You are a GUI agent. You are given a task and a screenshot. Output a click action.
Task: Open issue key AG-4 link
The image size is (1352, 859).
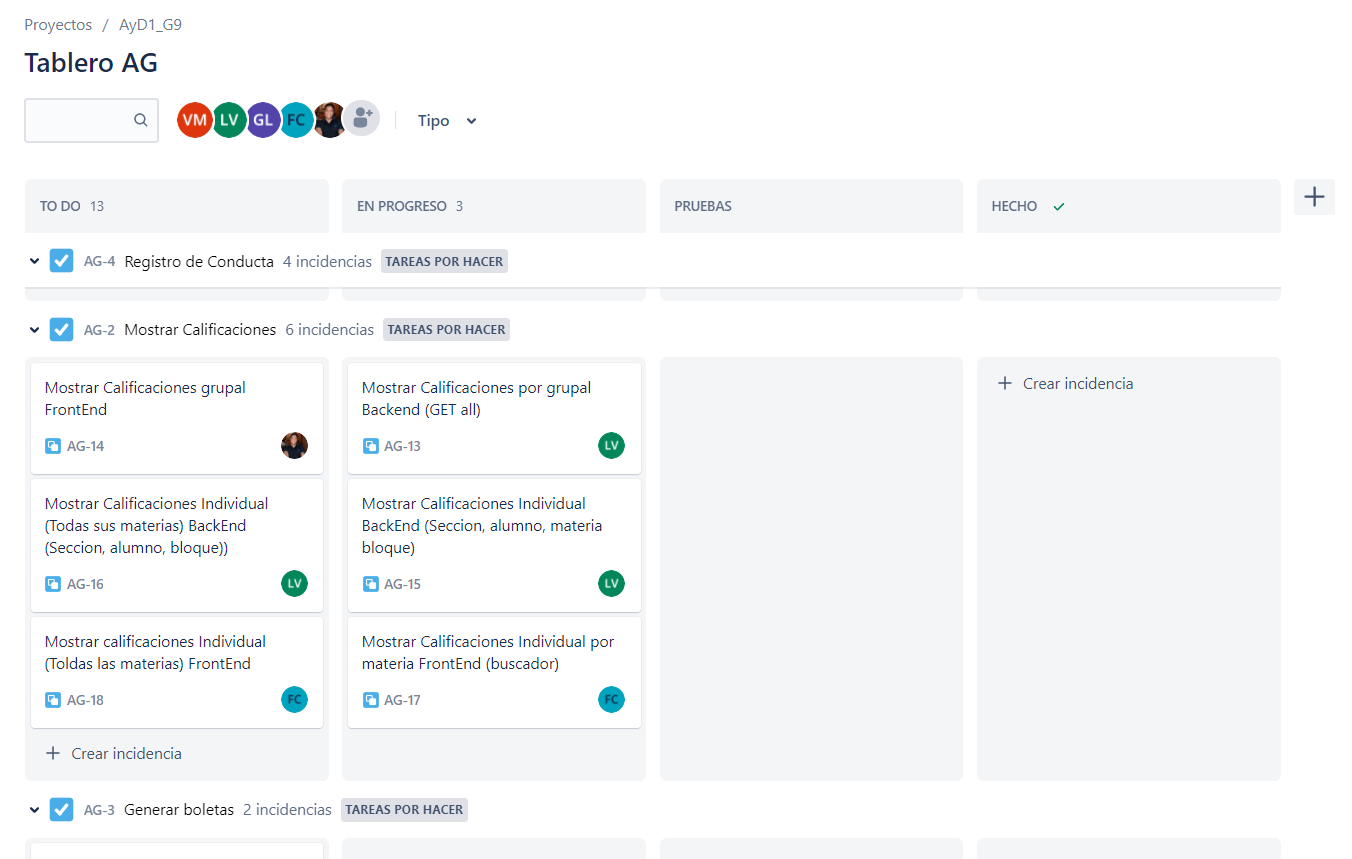coord(99,262)
